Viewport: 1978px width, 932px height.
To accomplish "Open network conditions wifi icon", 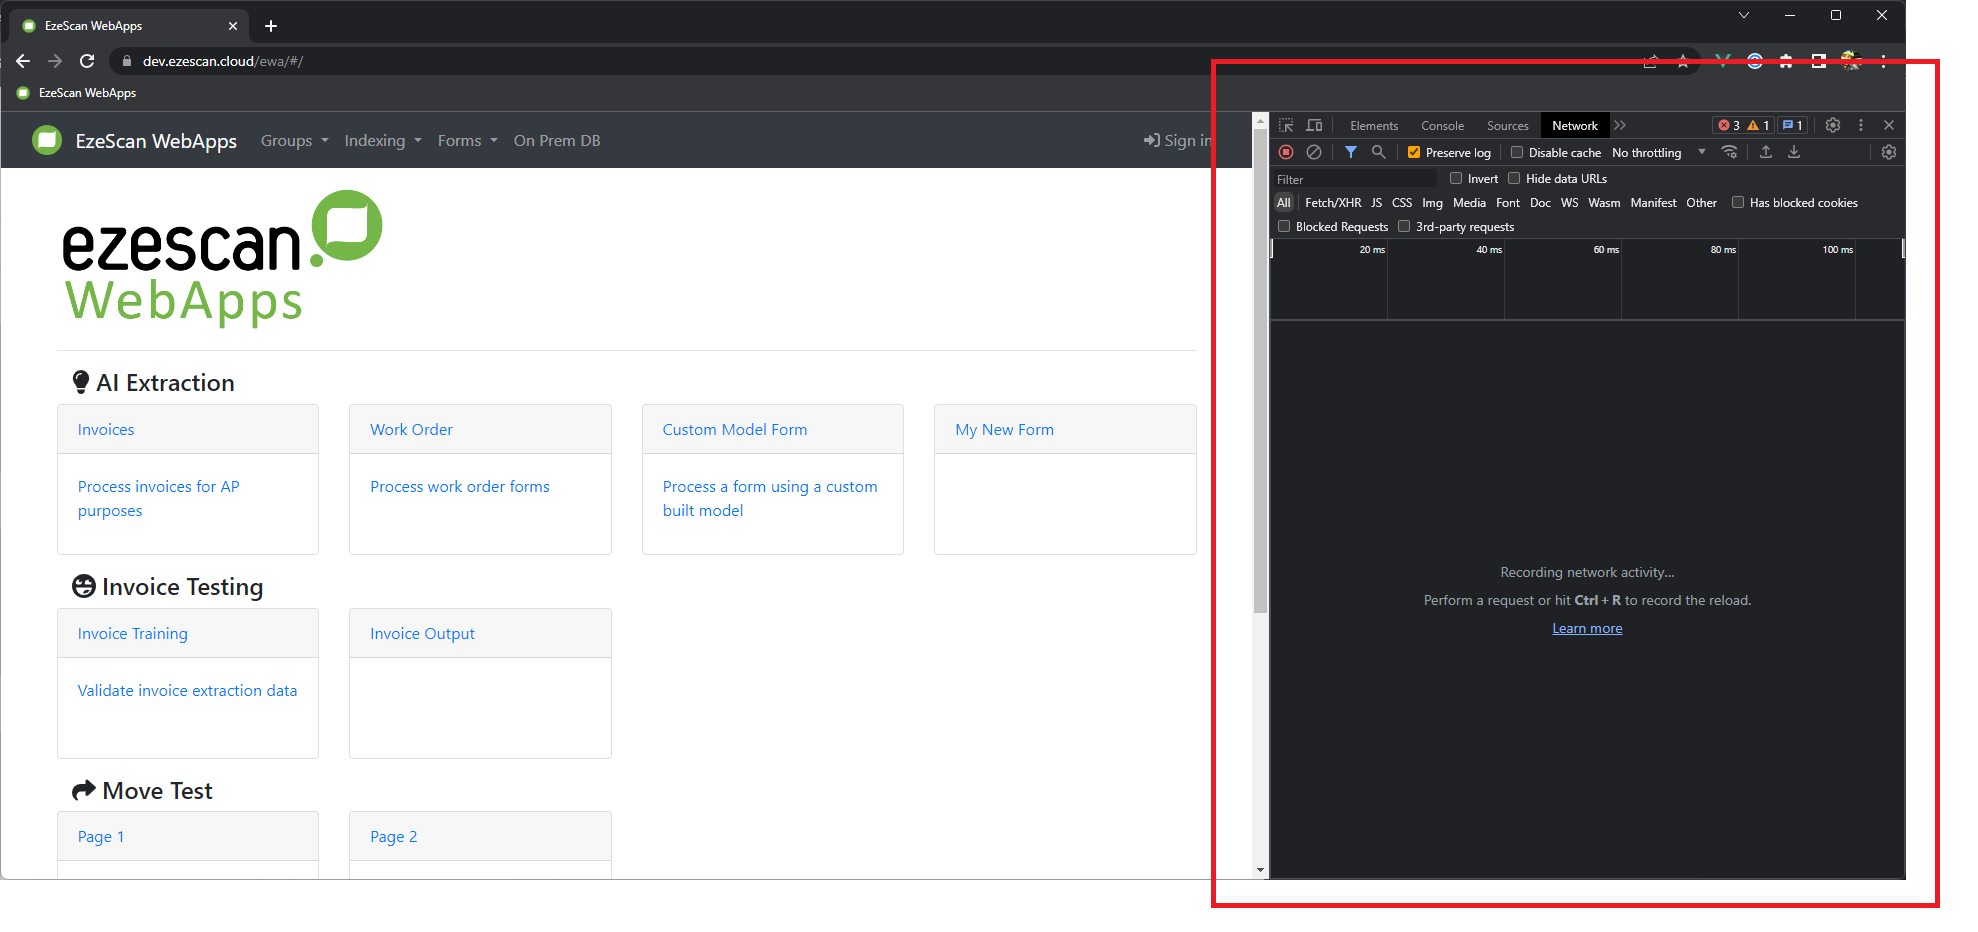I will coord(1729,152).
